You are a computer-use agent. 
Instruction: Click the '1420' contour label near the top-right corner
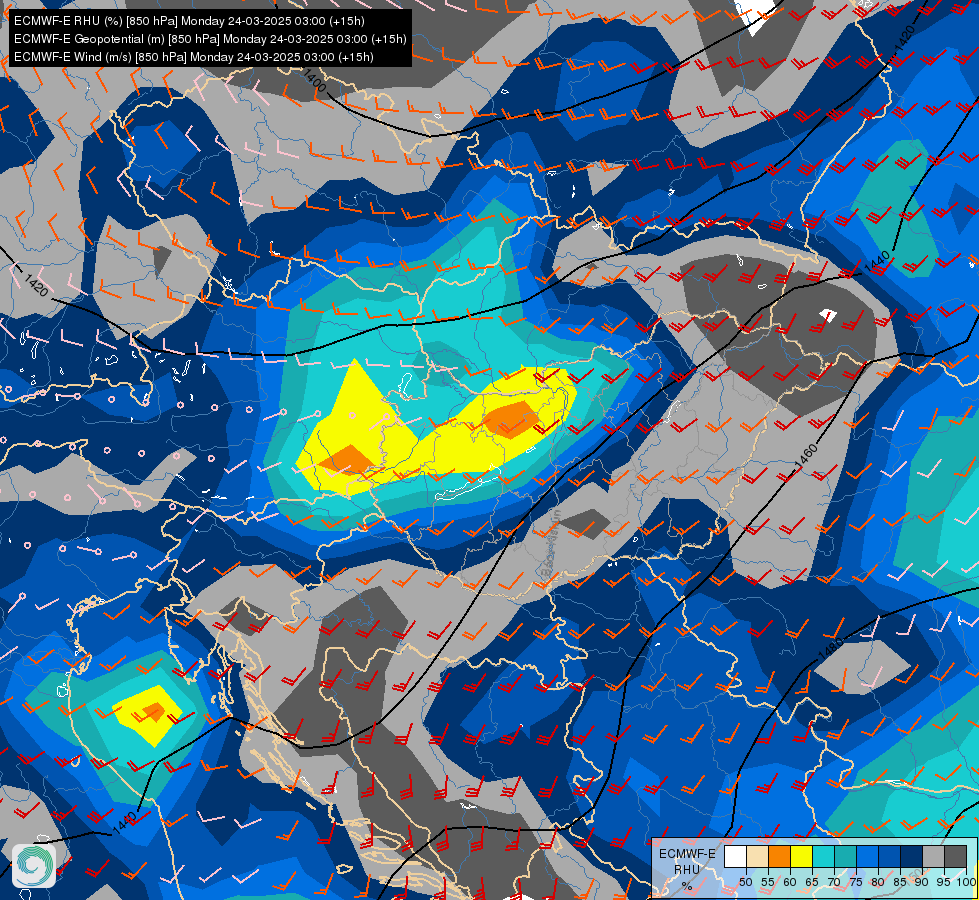click(905, 39)
